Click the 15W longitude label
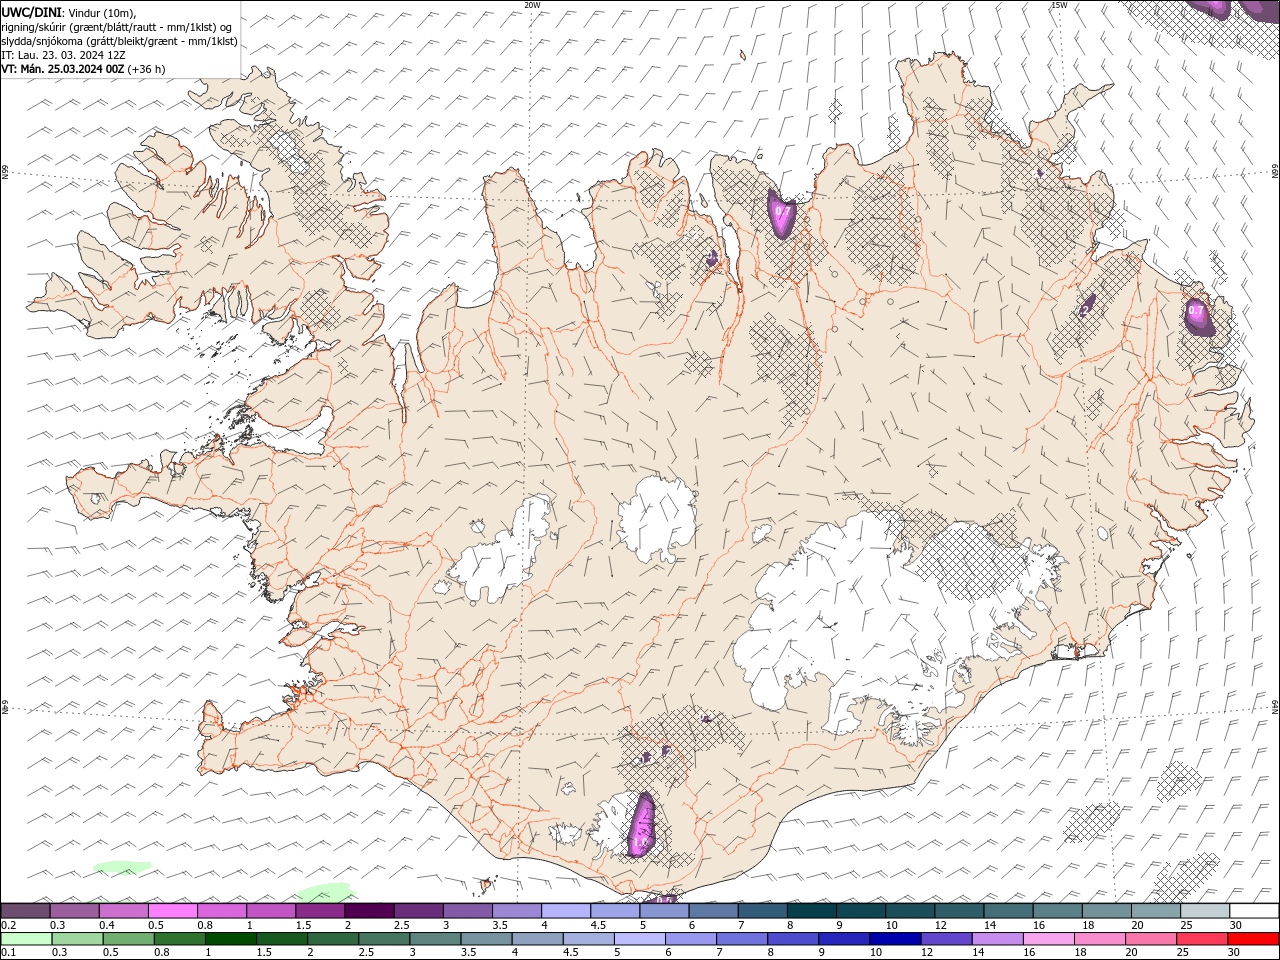The width and height of the screenshot is (1280, 960). click(x=1060, y=5)
